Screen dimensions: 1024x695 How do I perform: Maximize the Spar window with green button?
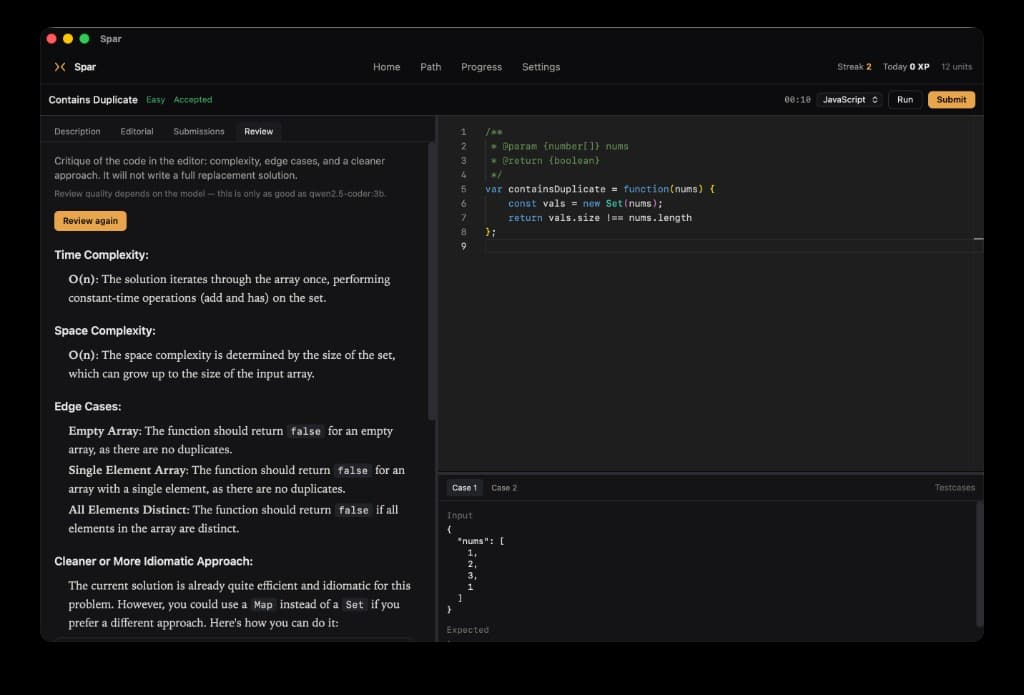84,39
